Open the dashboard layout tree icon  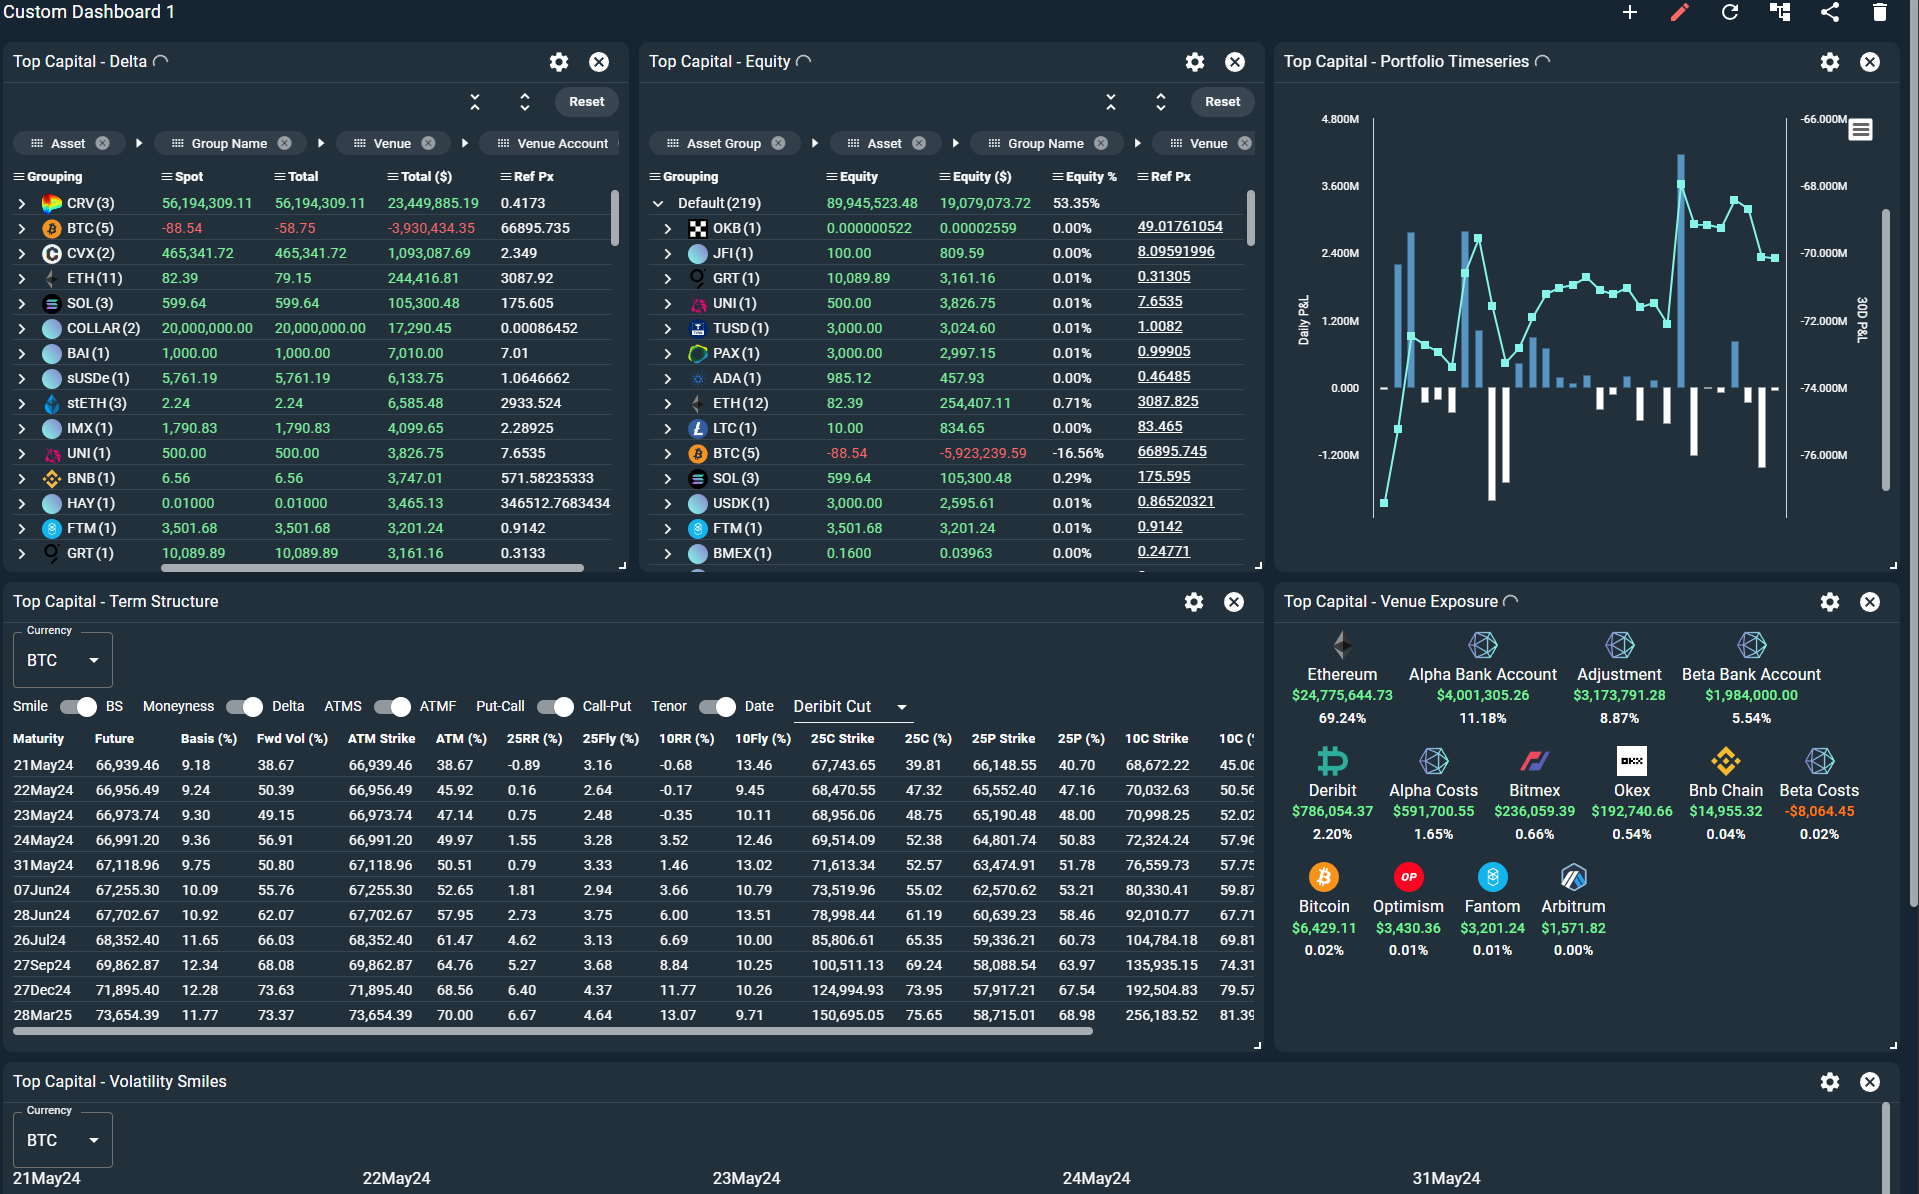click(1780, 12)
